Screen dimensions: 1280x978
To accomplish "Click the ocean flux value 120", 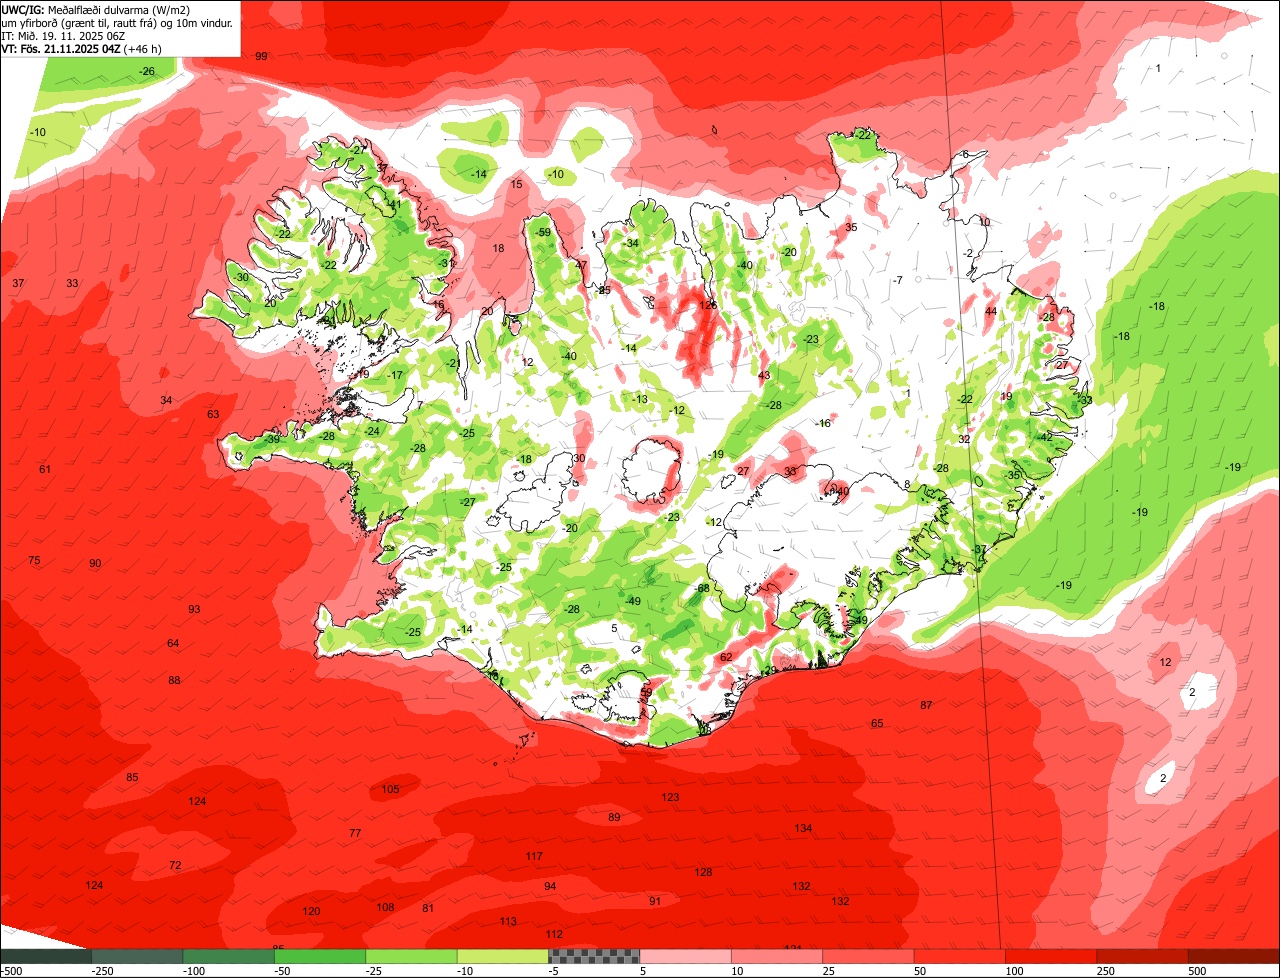I will pos(311,911).
